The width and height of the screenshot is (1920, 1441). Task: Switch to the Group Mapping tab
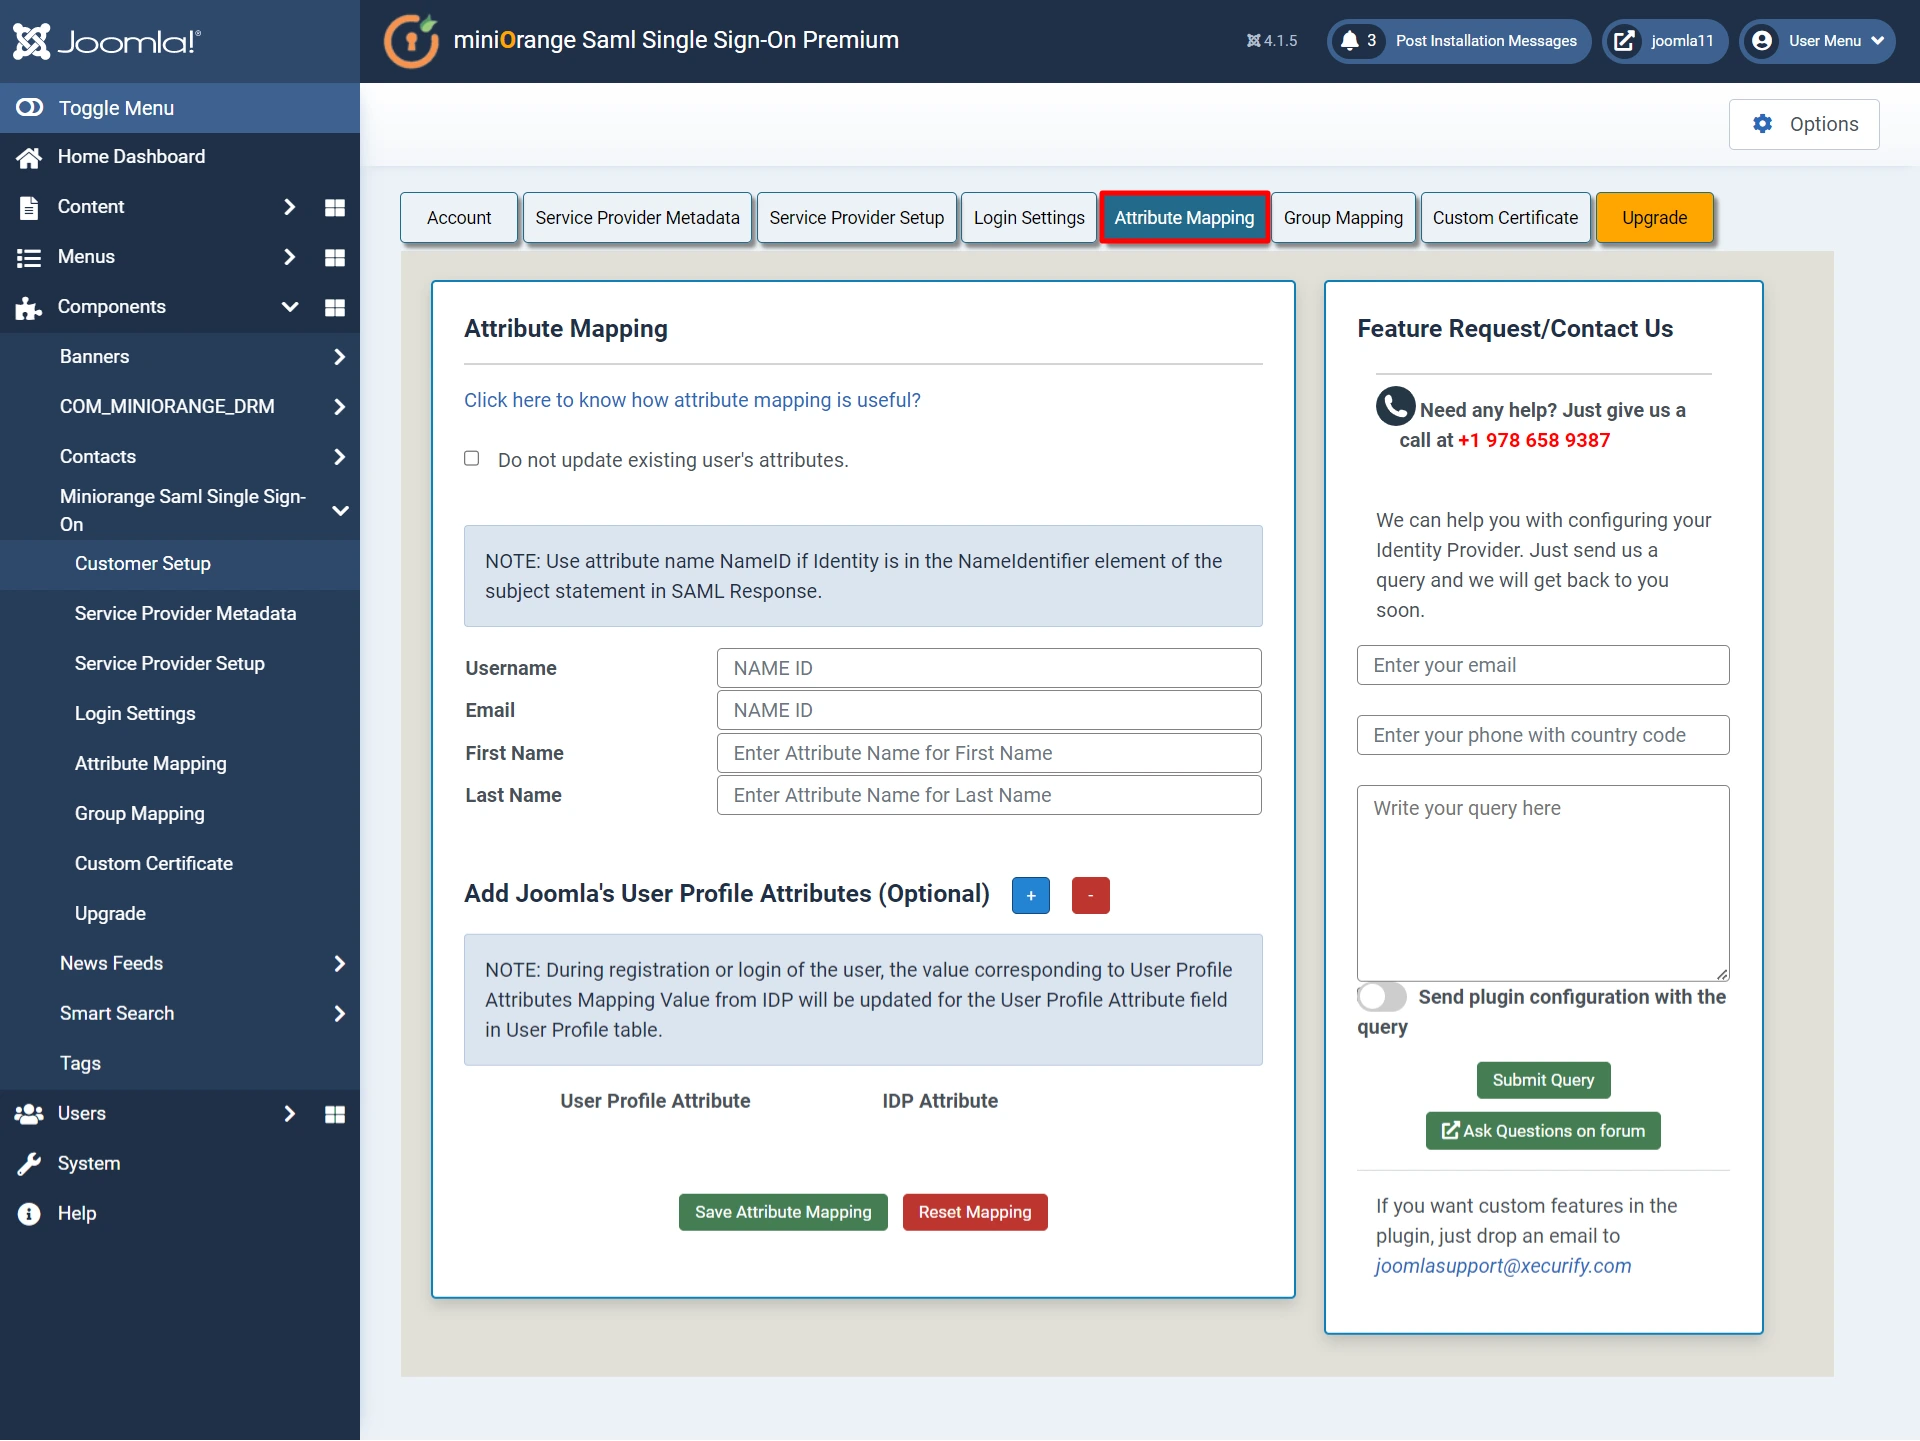click(x=1343, y=217)
